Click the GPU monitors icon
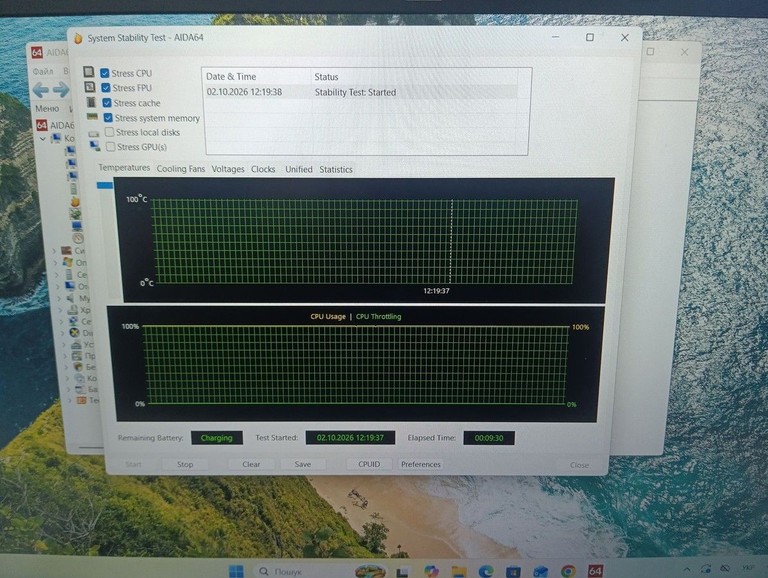768x578 pixels. [x=95, y=146]
